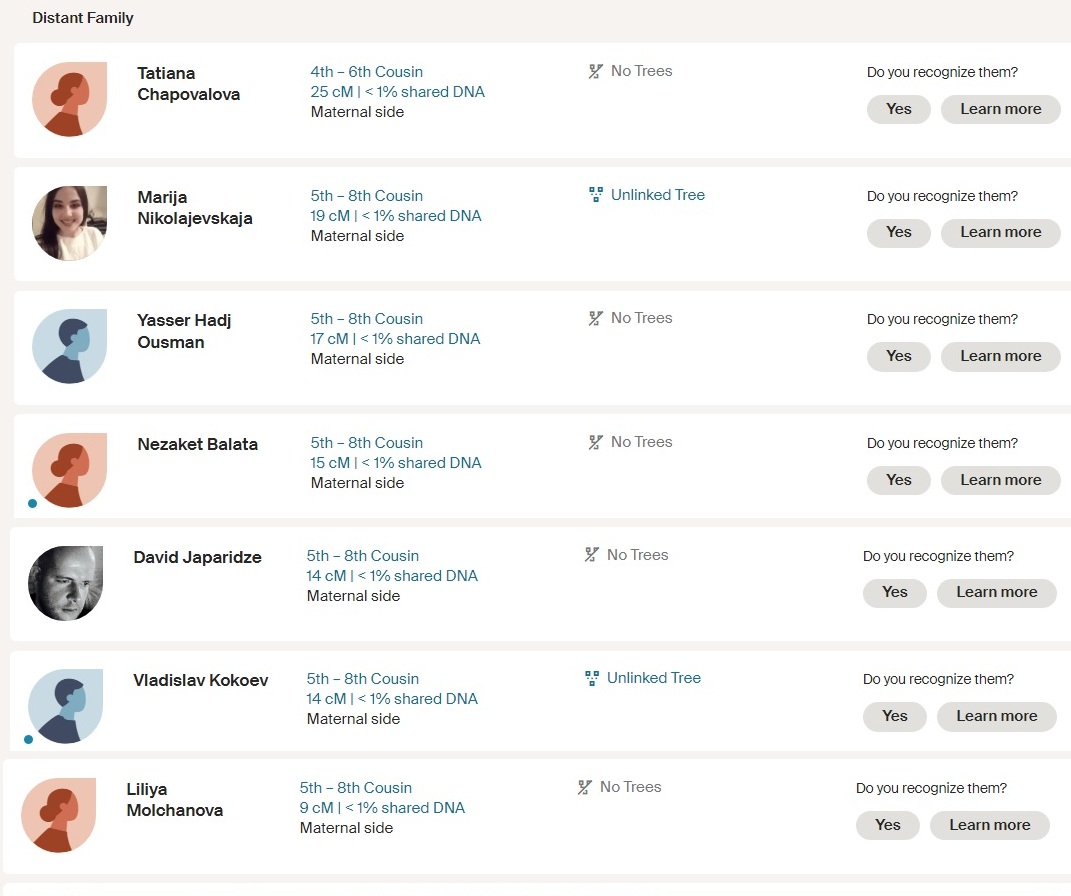Open David Japaridze's profile photo
Screen dimensions: 1071x896
[x=65, y=583]
